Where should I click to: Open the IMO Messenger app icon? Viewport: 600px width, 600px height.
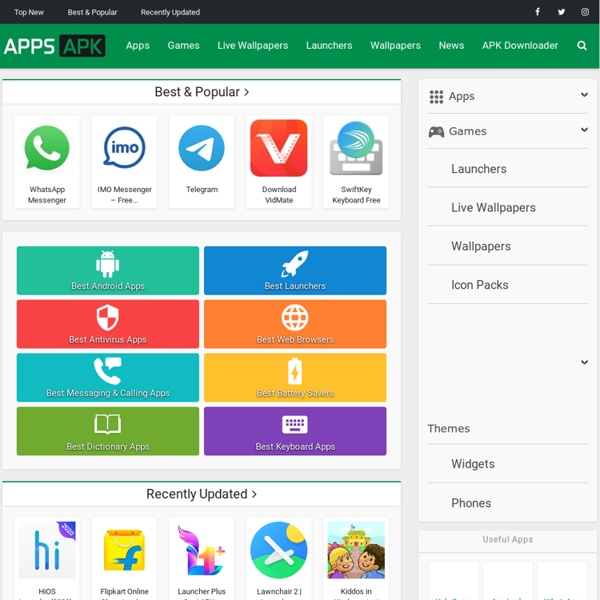click(124, 148)
